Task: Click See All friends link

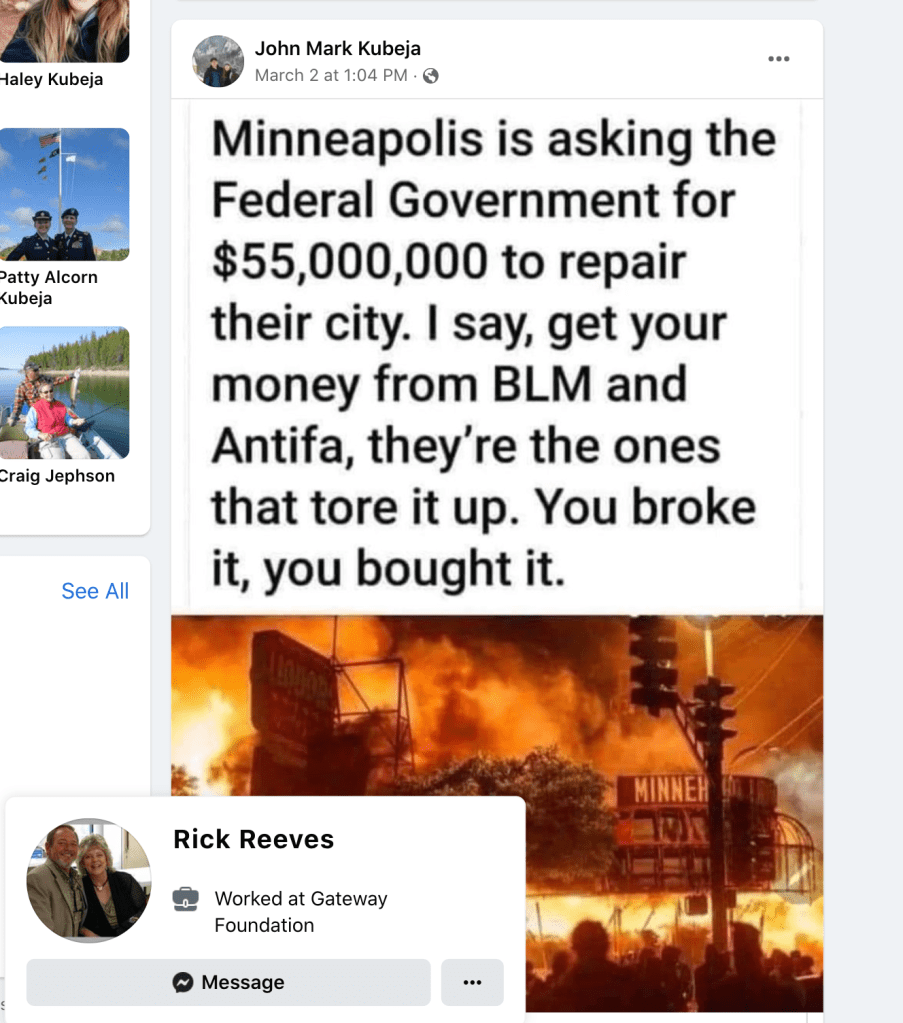Action: (x=95, y=590)
